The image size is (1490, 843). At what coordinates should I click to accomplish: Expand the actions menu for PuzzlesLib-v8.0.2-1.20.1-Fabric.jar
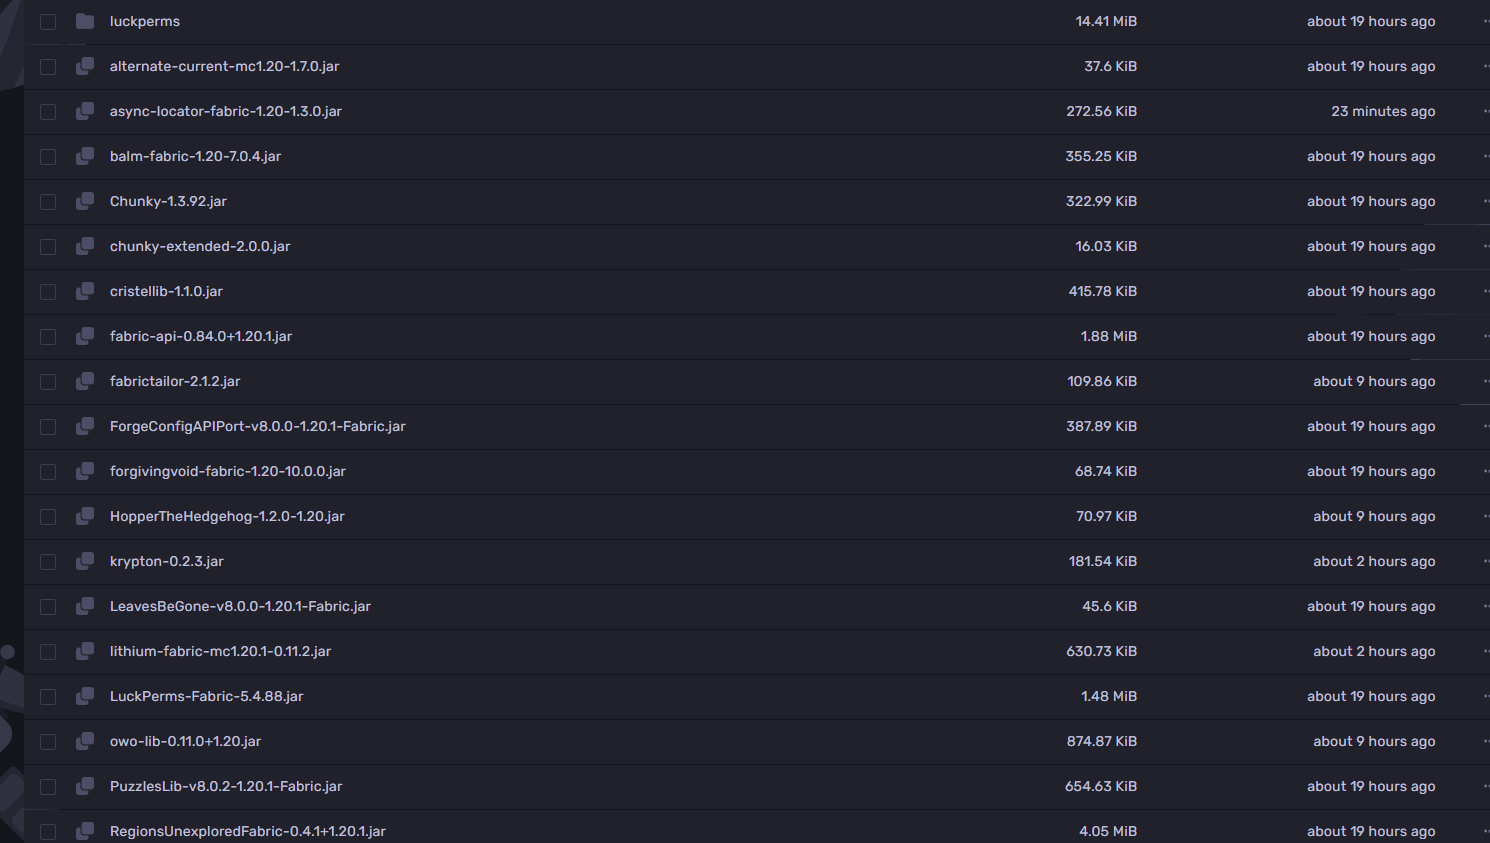tap(1485, 786)
